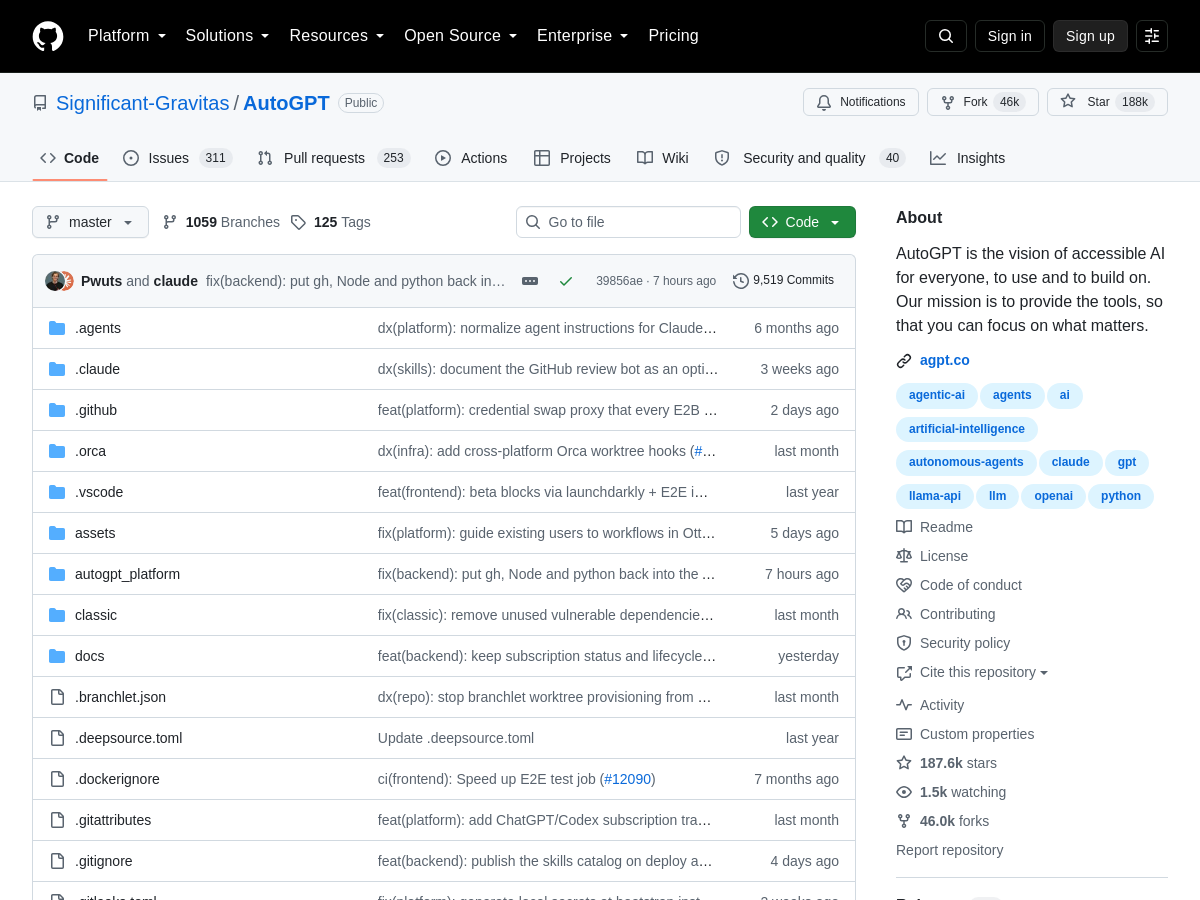Viewport: 1200px width, 900px height.
Task: Click the autonomous-agents topic tag
Action: pos(966,462)
